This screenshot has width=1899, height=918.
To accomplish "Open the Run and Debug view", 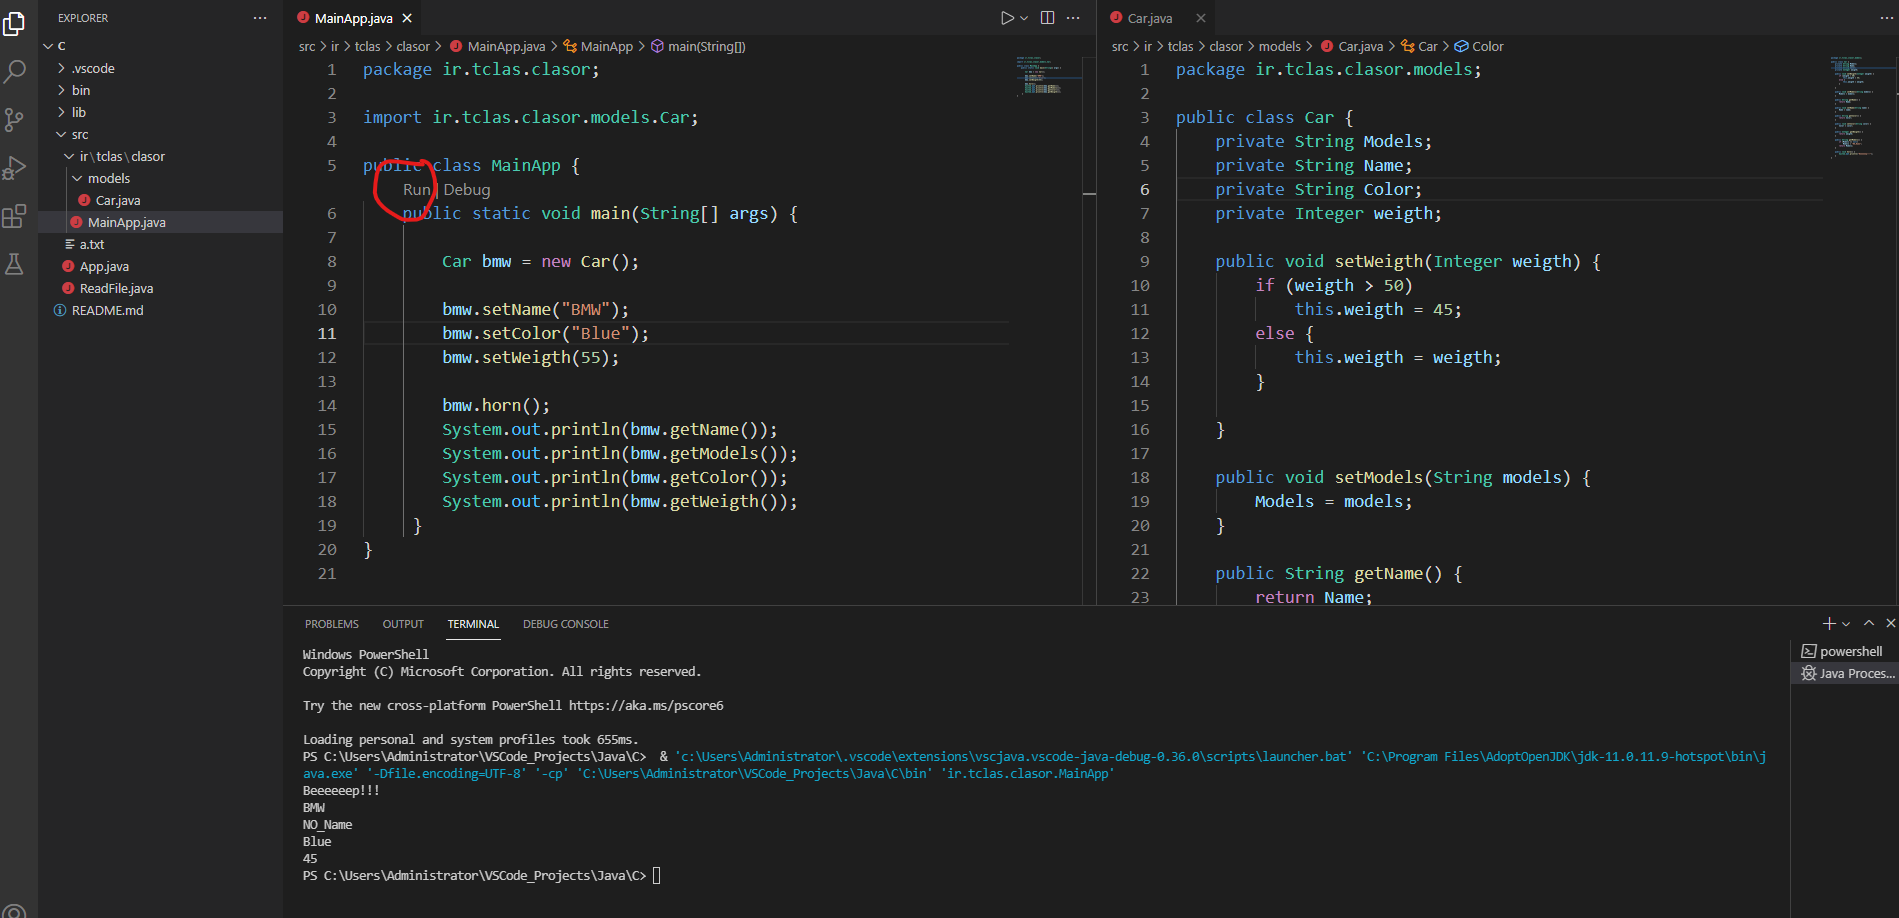I will point(14,168).
